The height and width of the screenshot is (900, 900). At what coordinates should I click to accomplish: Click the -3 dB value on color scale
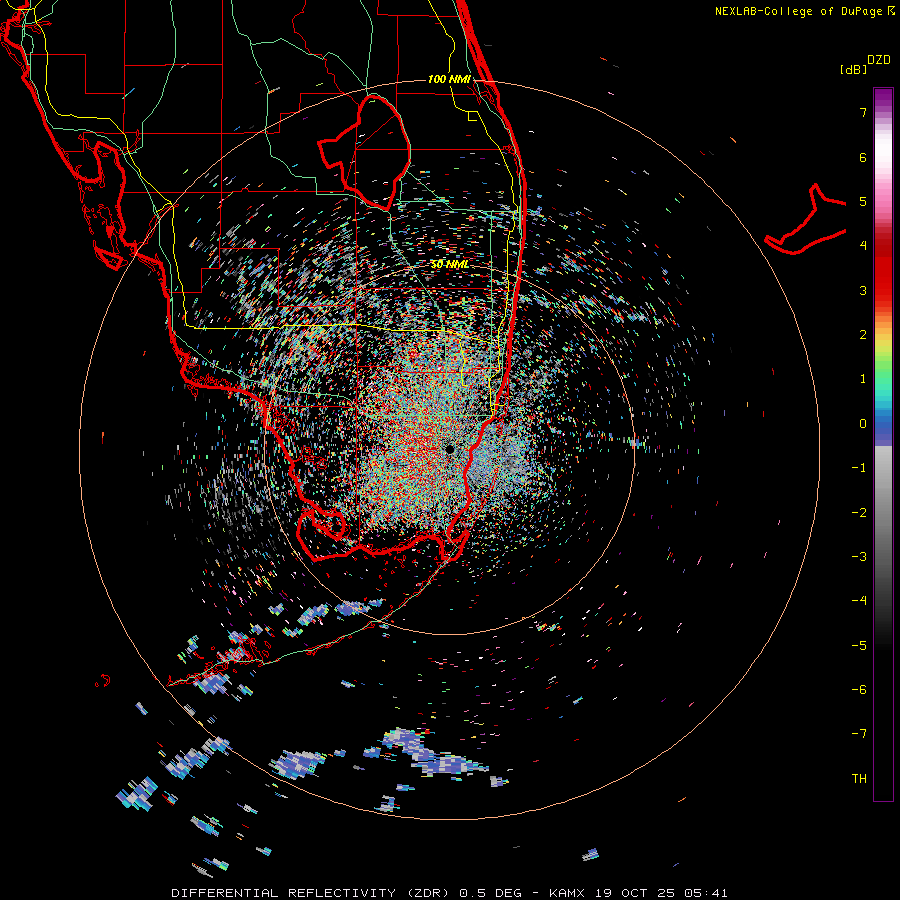tap(859, 557)
